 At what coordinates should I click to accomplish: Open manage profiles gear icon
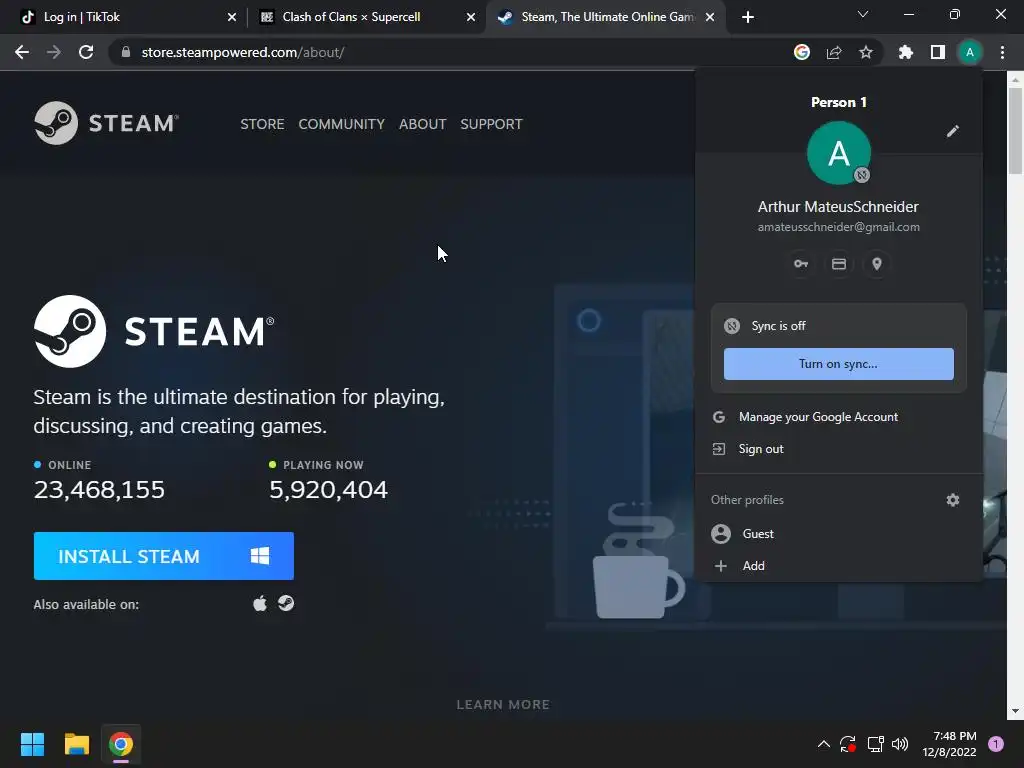pyautogui.click(x=953, y=500)
